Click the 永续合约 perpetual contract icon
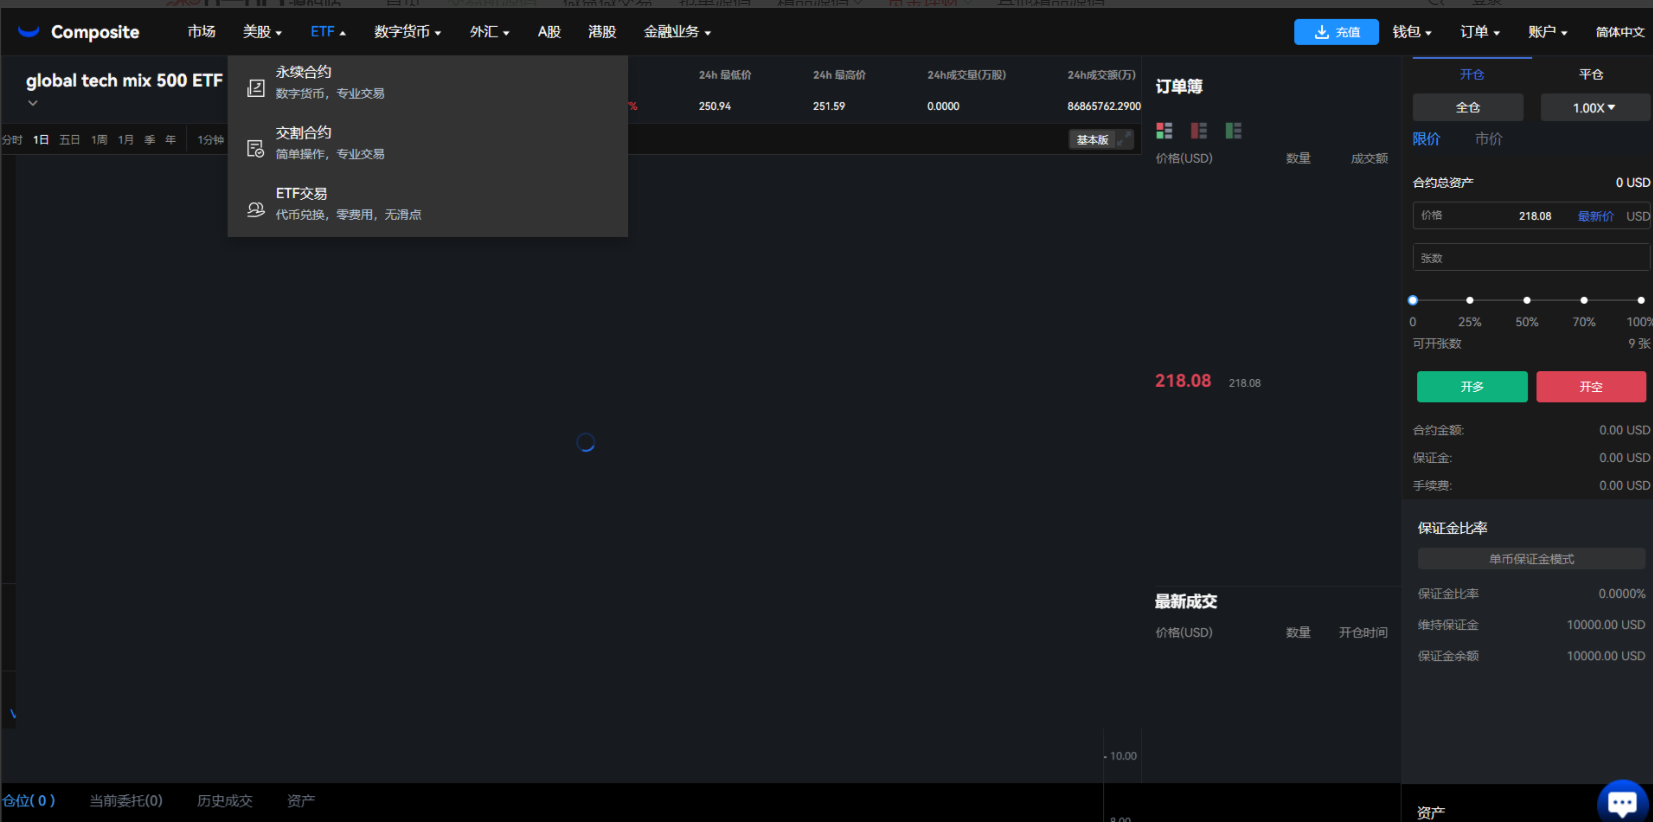This screenshot has width=1653, height=822. coord(256,88)
